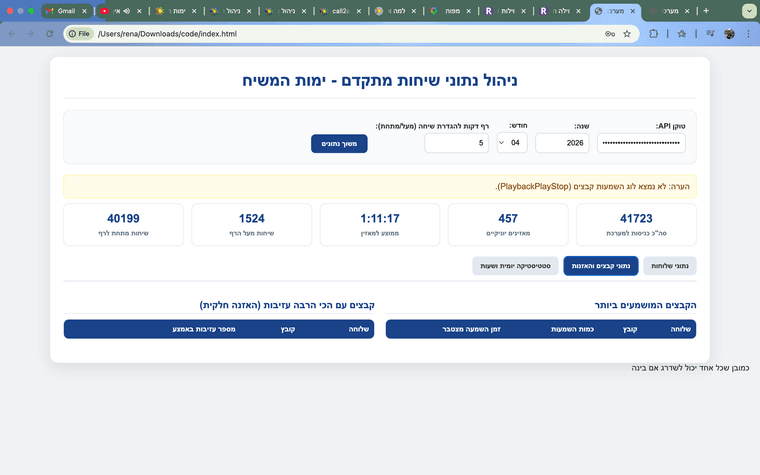Bookmark this page with the star
The height and width of the screenshot is (475, 760).
627,34
